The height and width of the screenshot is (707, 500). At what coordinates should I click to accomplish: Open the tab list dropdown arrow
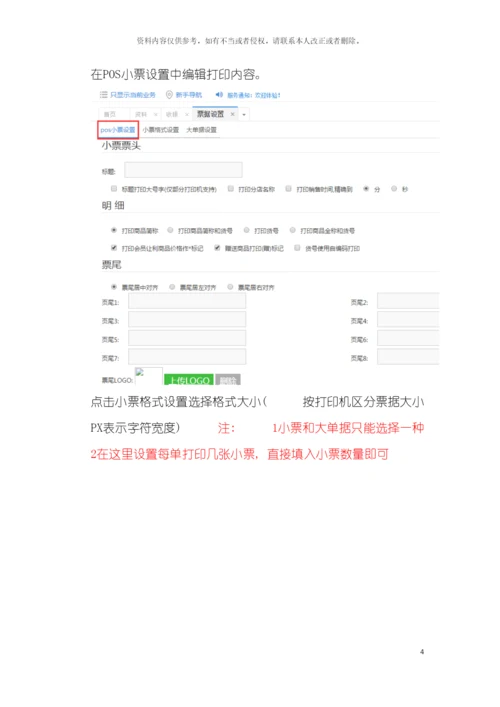(244, 115)
